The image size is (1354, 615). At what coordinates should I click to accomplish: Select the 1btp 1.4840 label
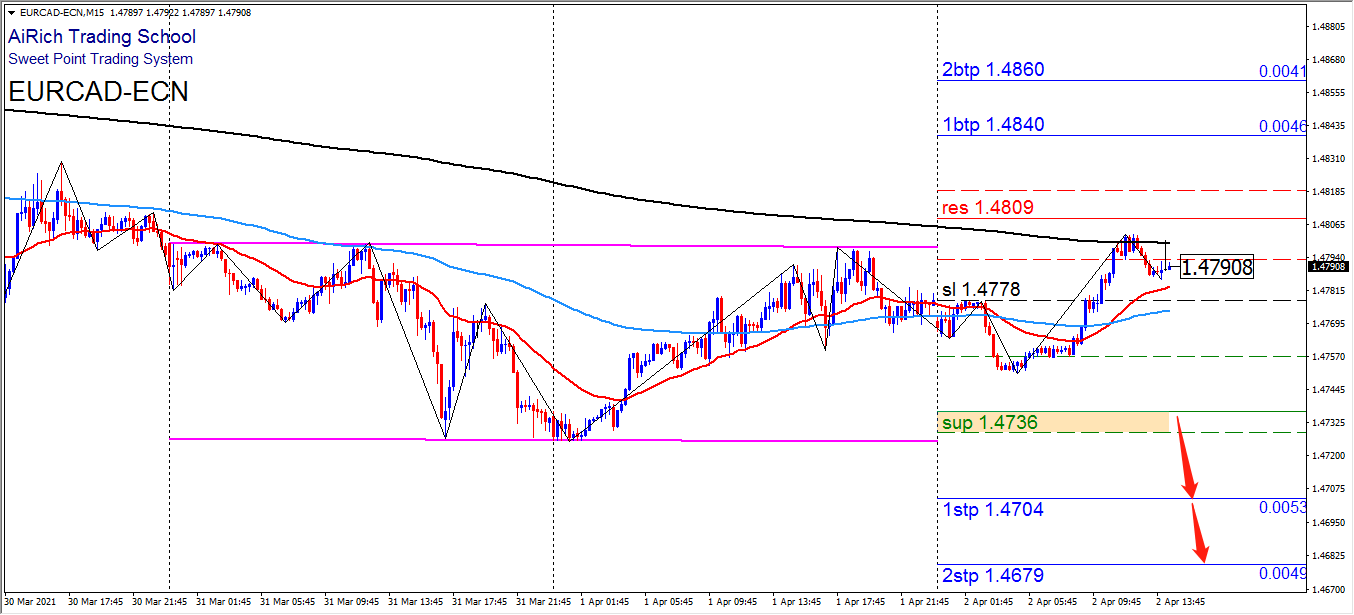click(993, 125)
